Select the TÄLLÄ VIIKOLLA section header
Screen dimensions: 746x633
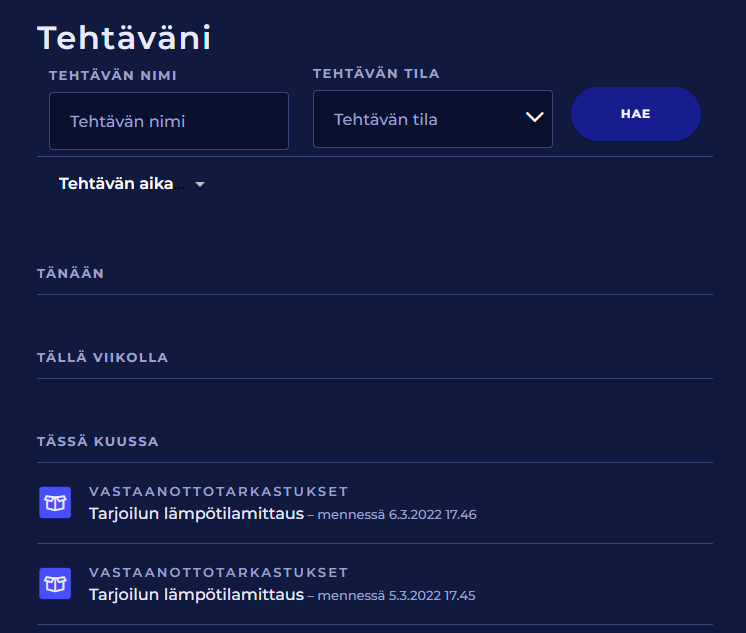(102, 357)
